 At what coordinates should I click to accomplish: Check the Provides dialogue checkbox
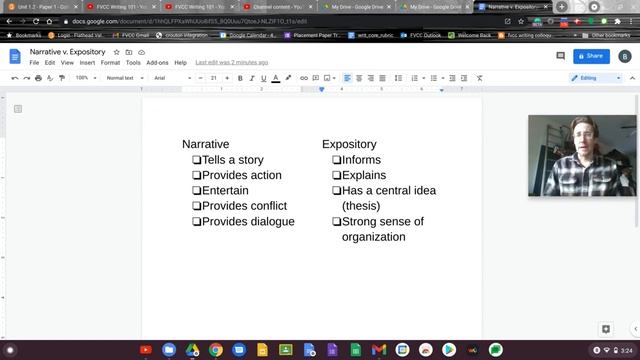click(196, 221)
